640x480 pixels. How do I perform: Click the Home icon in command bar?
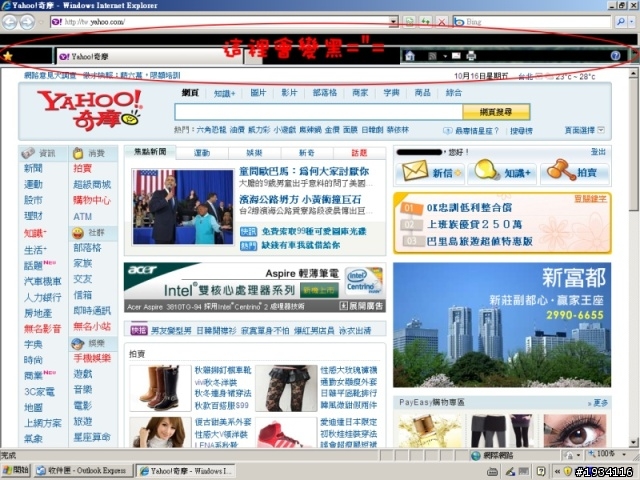(410, 56)
